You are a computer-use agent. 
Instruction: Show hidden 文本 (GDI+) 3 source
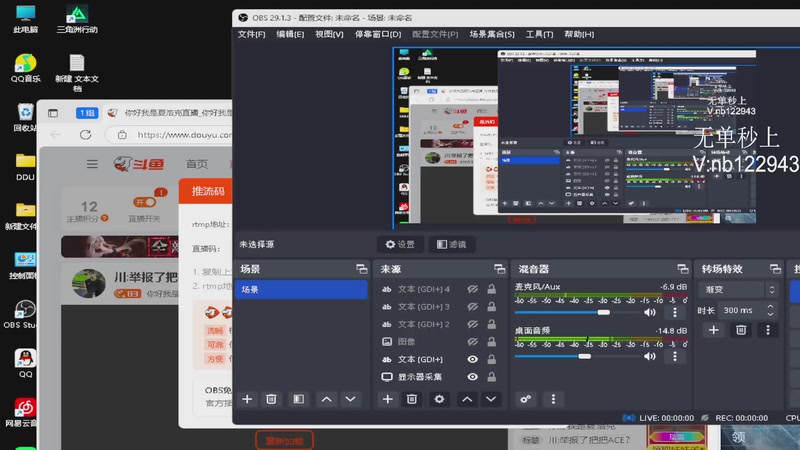click(x=472, y=307)
